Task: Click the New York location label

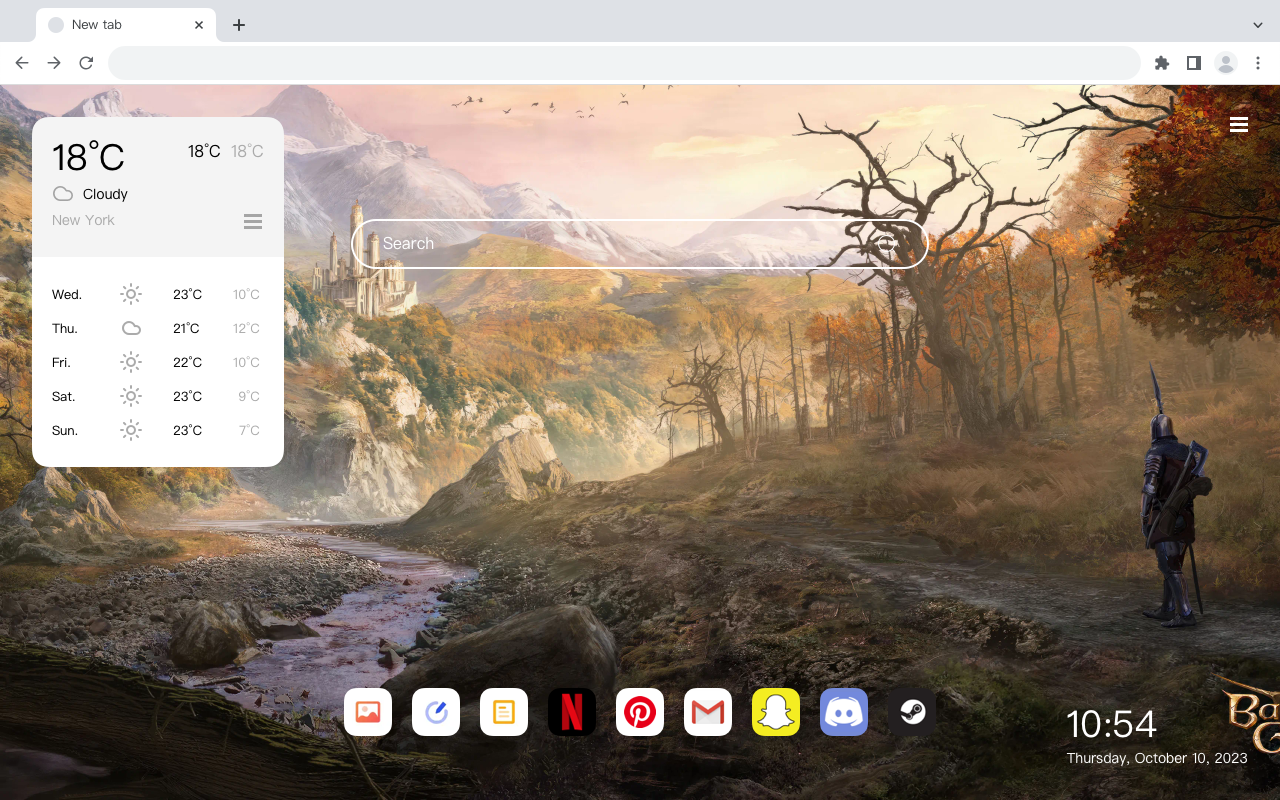Action: tap(83, 220)
